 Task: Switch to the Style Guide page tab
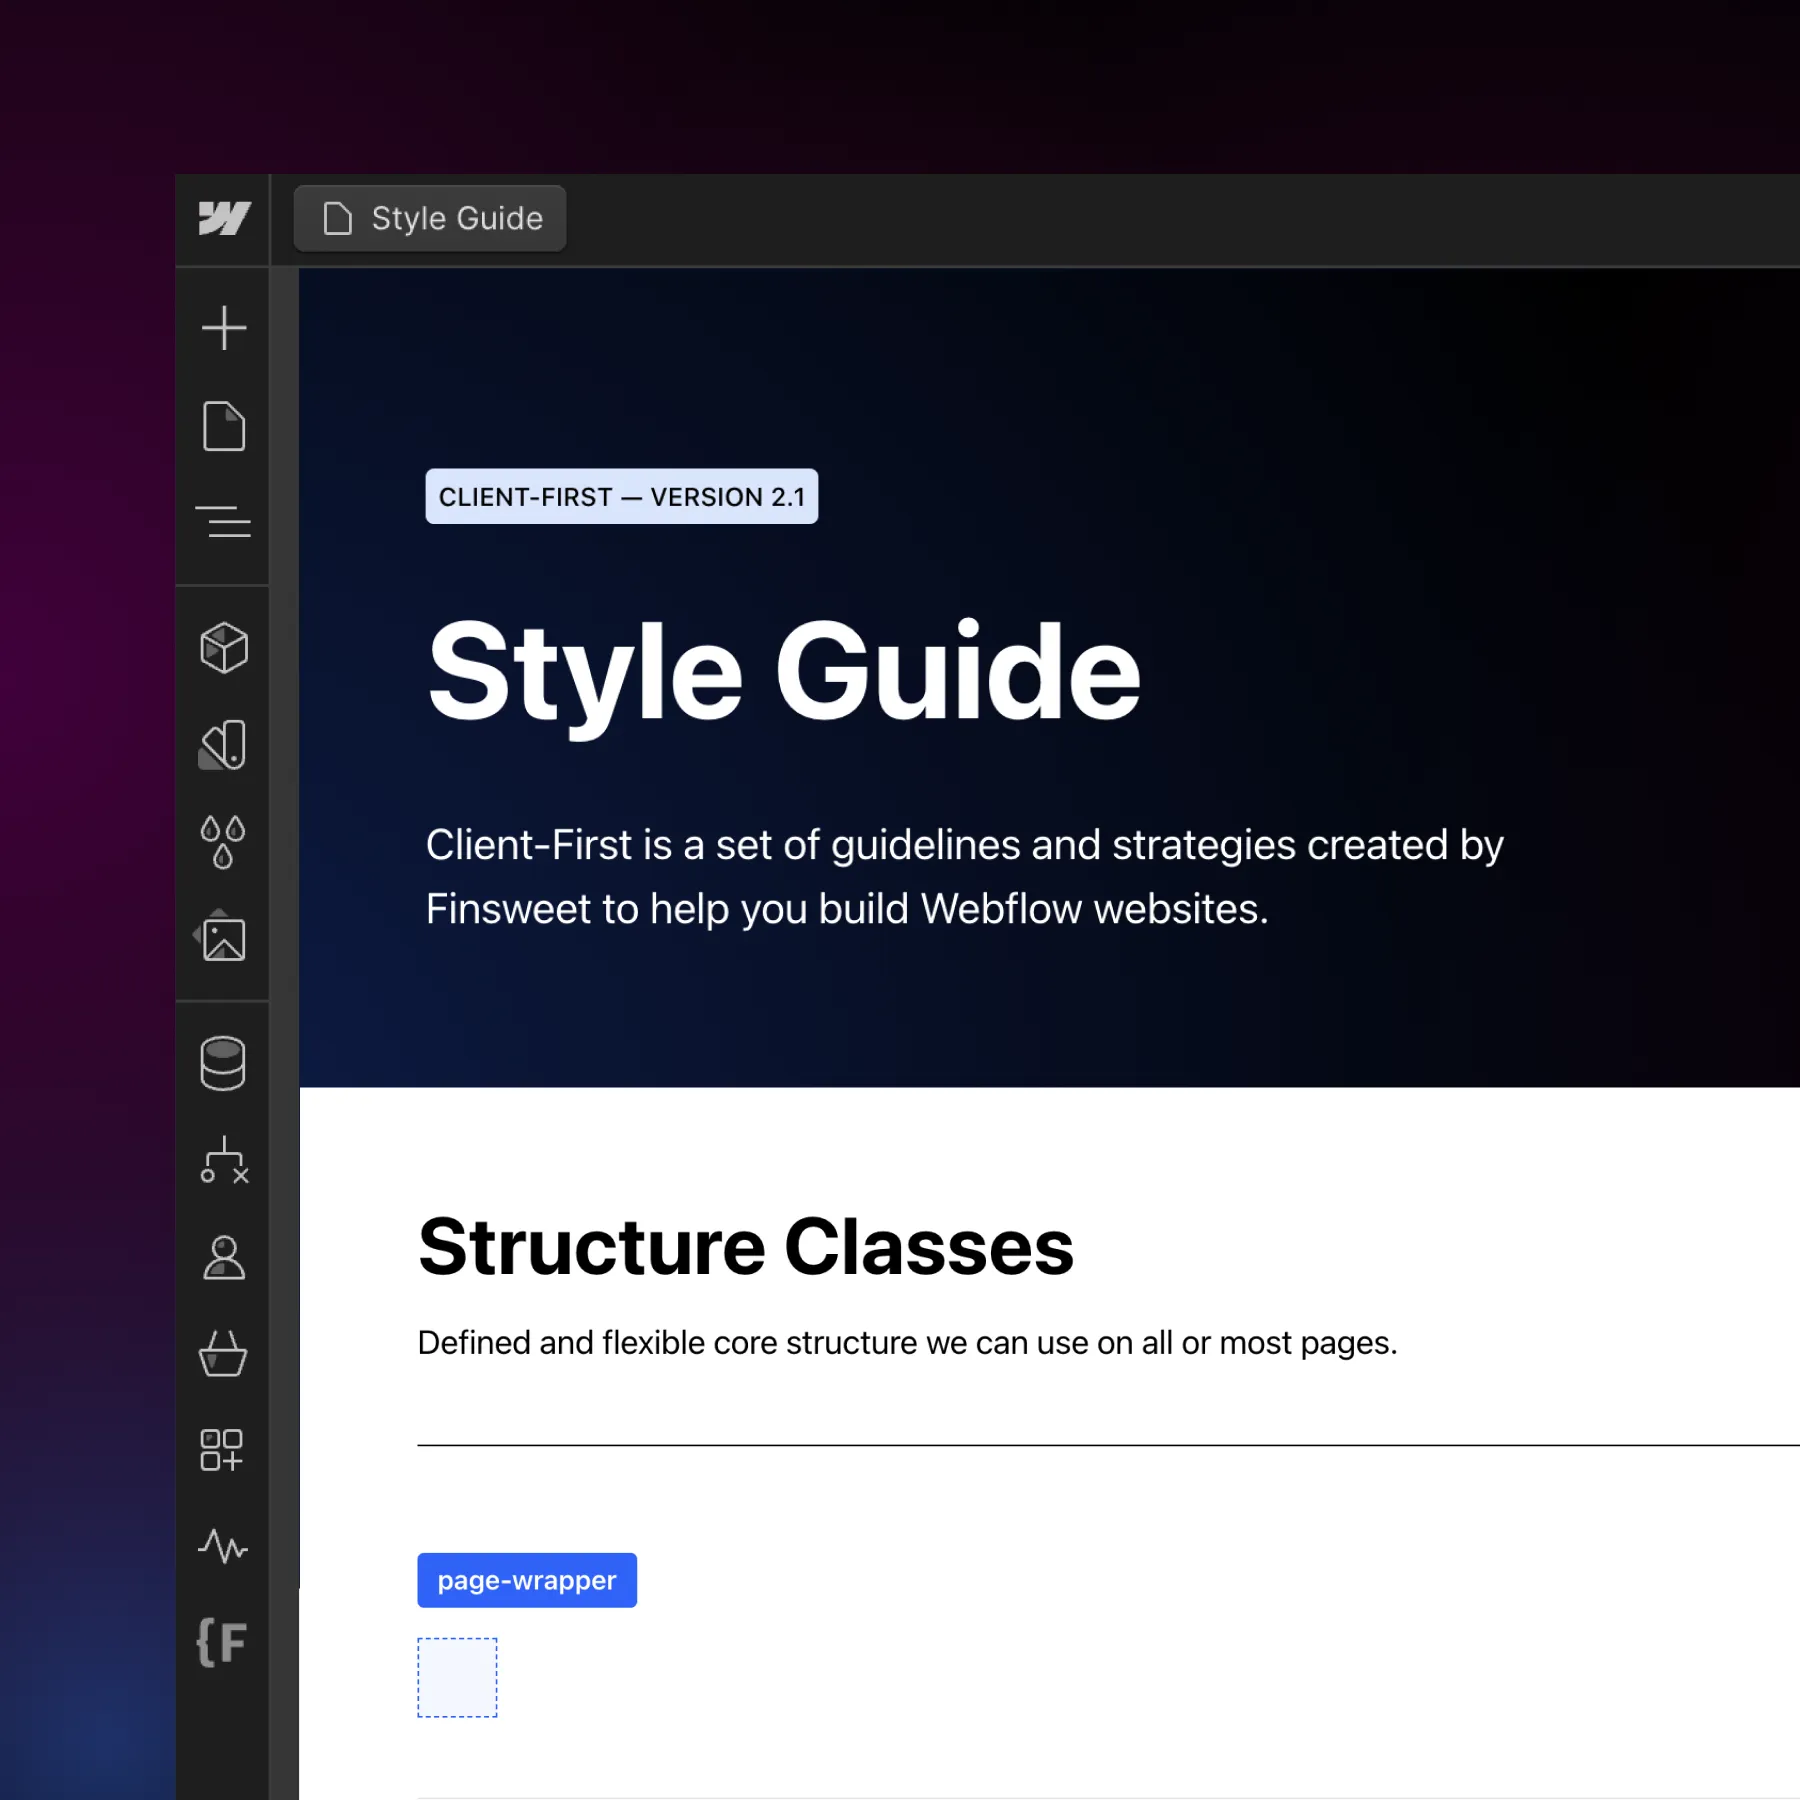tap(430, 218)
